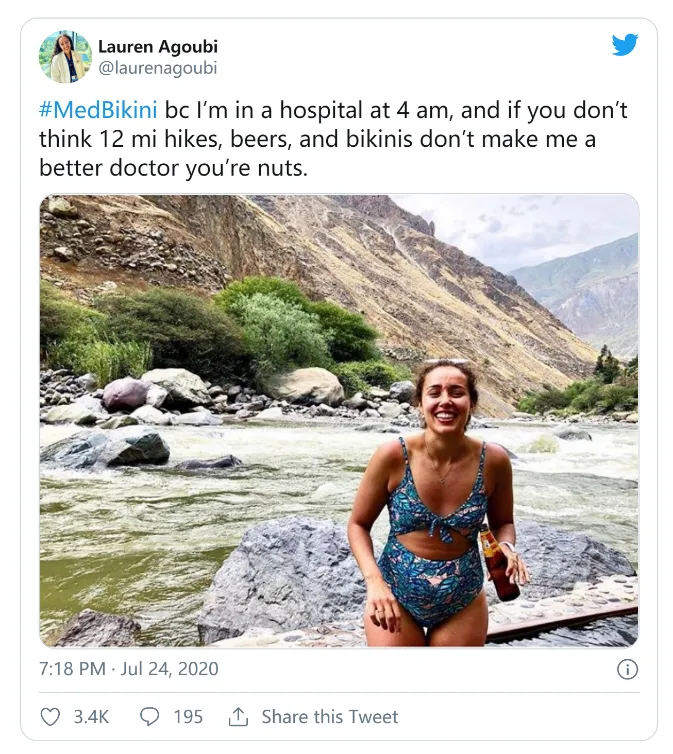Like the tweet with the heart icon

(x=50, y=717)
